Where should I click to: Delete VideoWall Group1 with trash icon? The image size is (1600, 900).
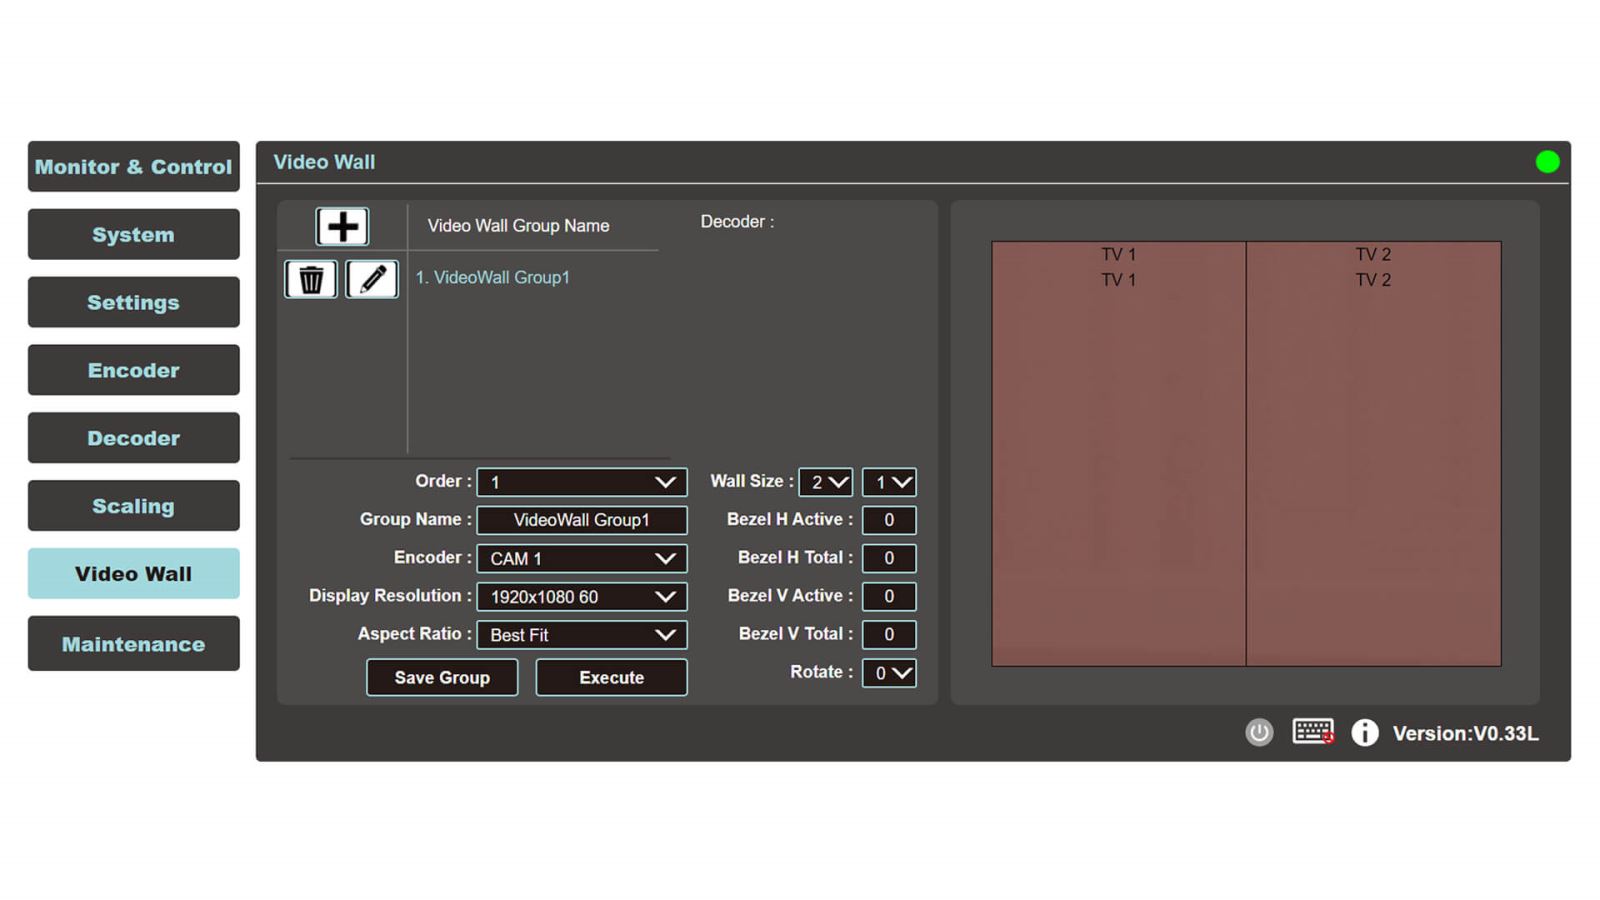coord(311,279)
